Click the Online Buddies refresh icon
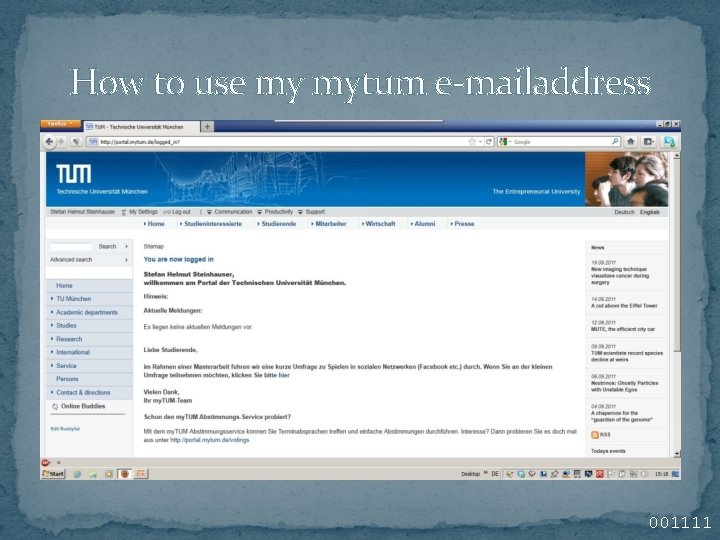This screenshot has height=540, width=720. pyautogui.click(x=55, y=406)
